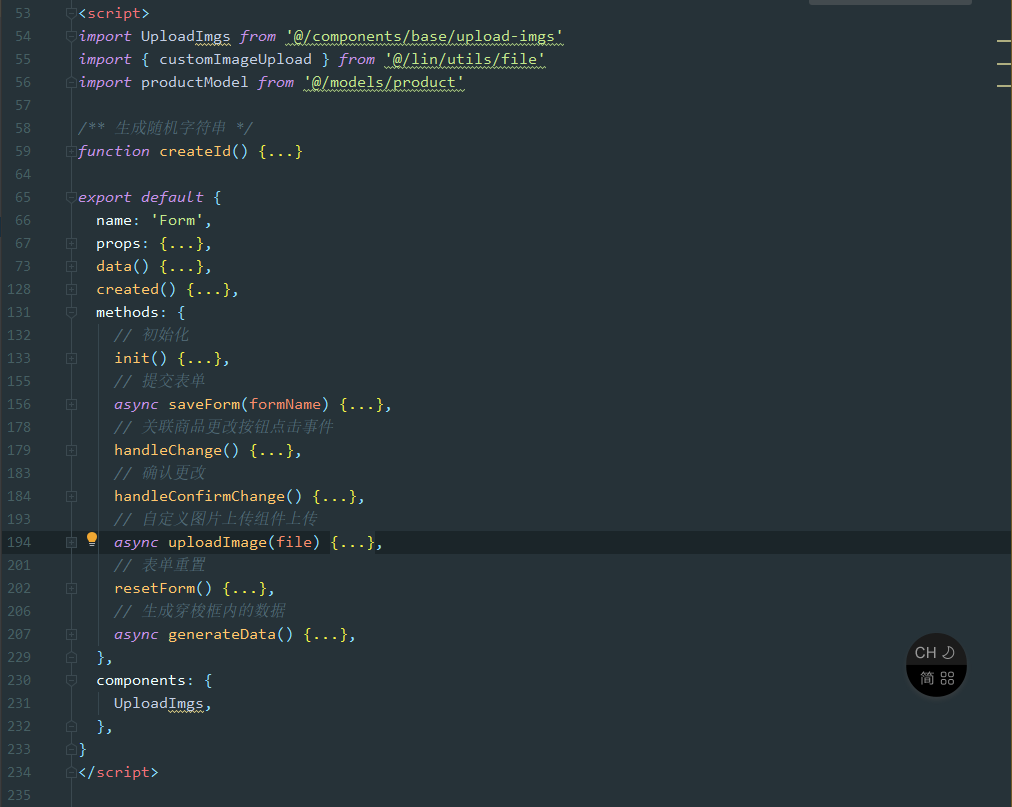Viewport: 1012px width, 807px height.
Task: Click the 简 simplified Chinese IME button
Action: [x=927, y=679]
